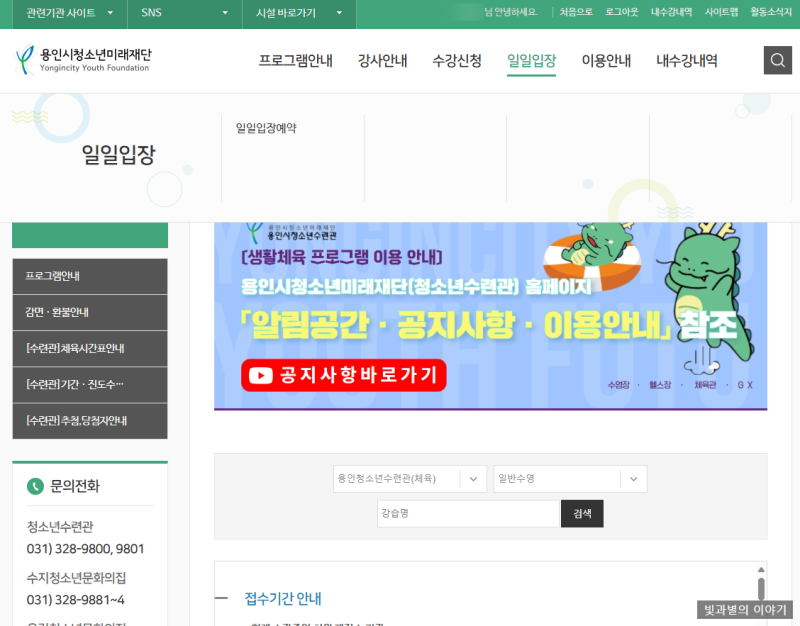Expand the 관련기관 사이트 dropdown
The height and width of the screenshot is (626, 800).
69,13
